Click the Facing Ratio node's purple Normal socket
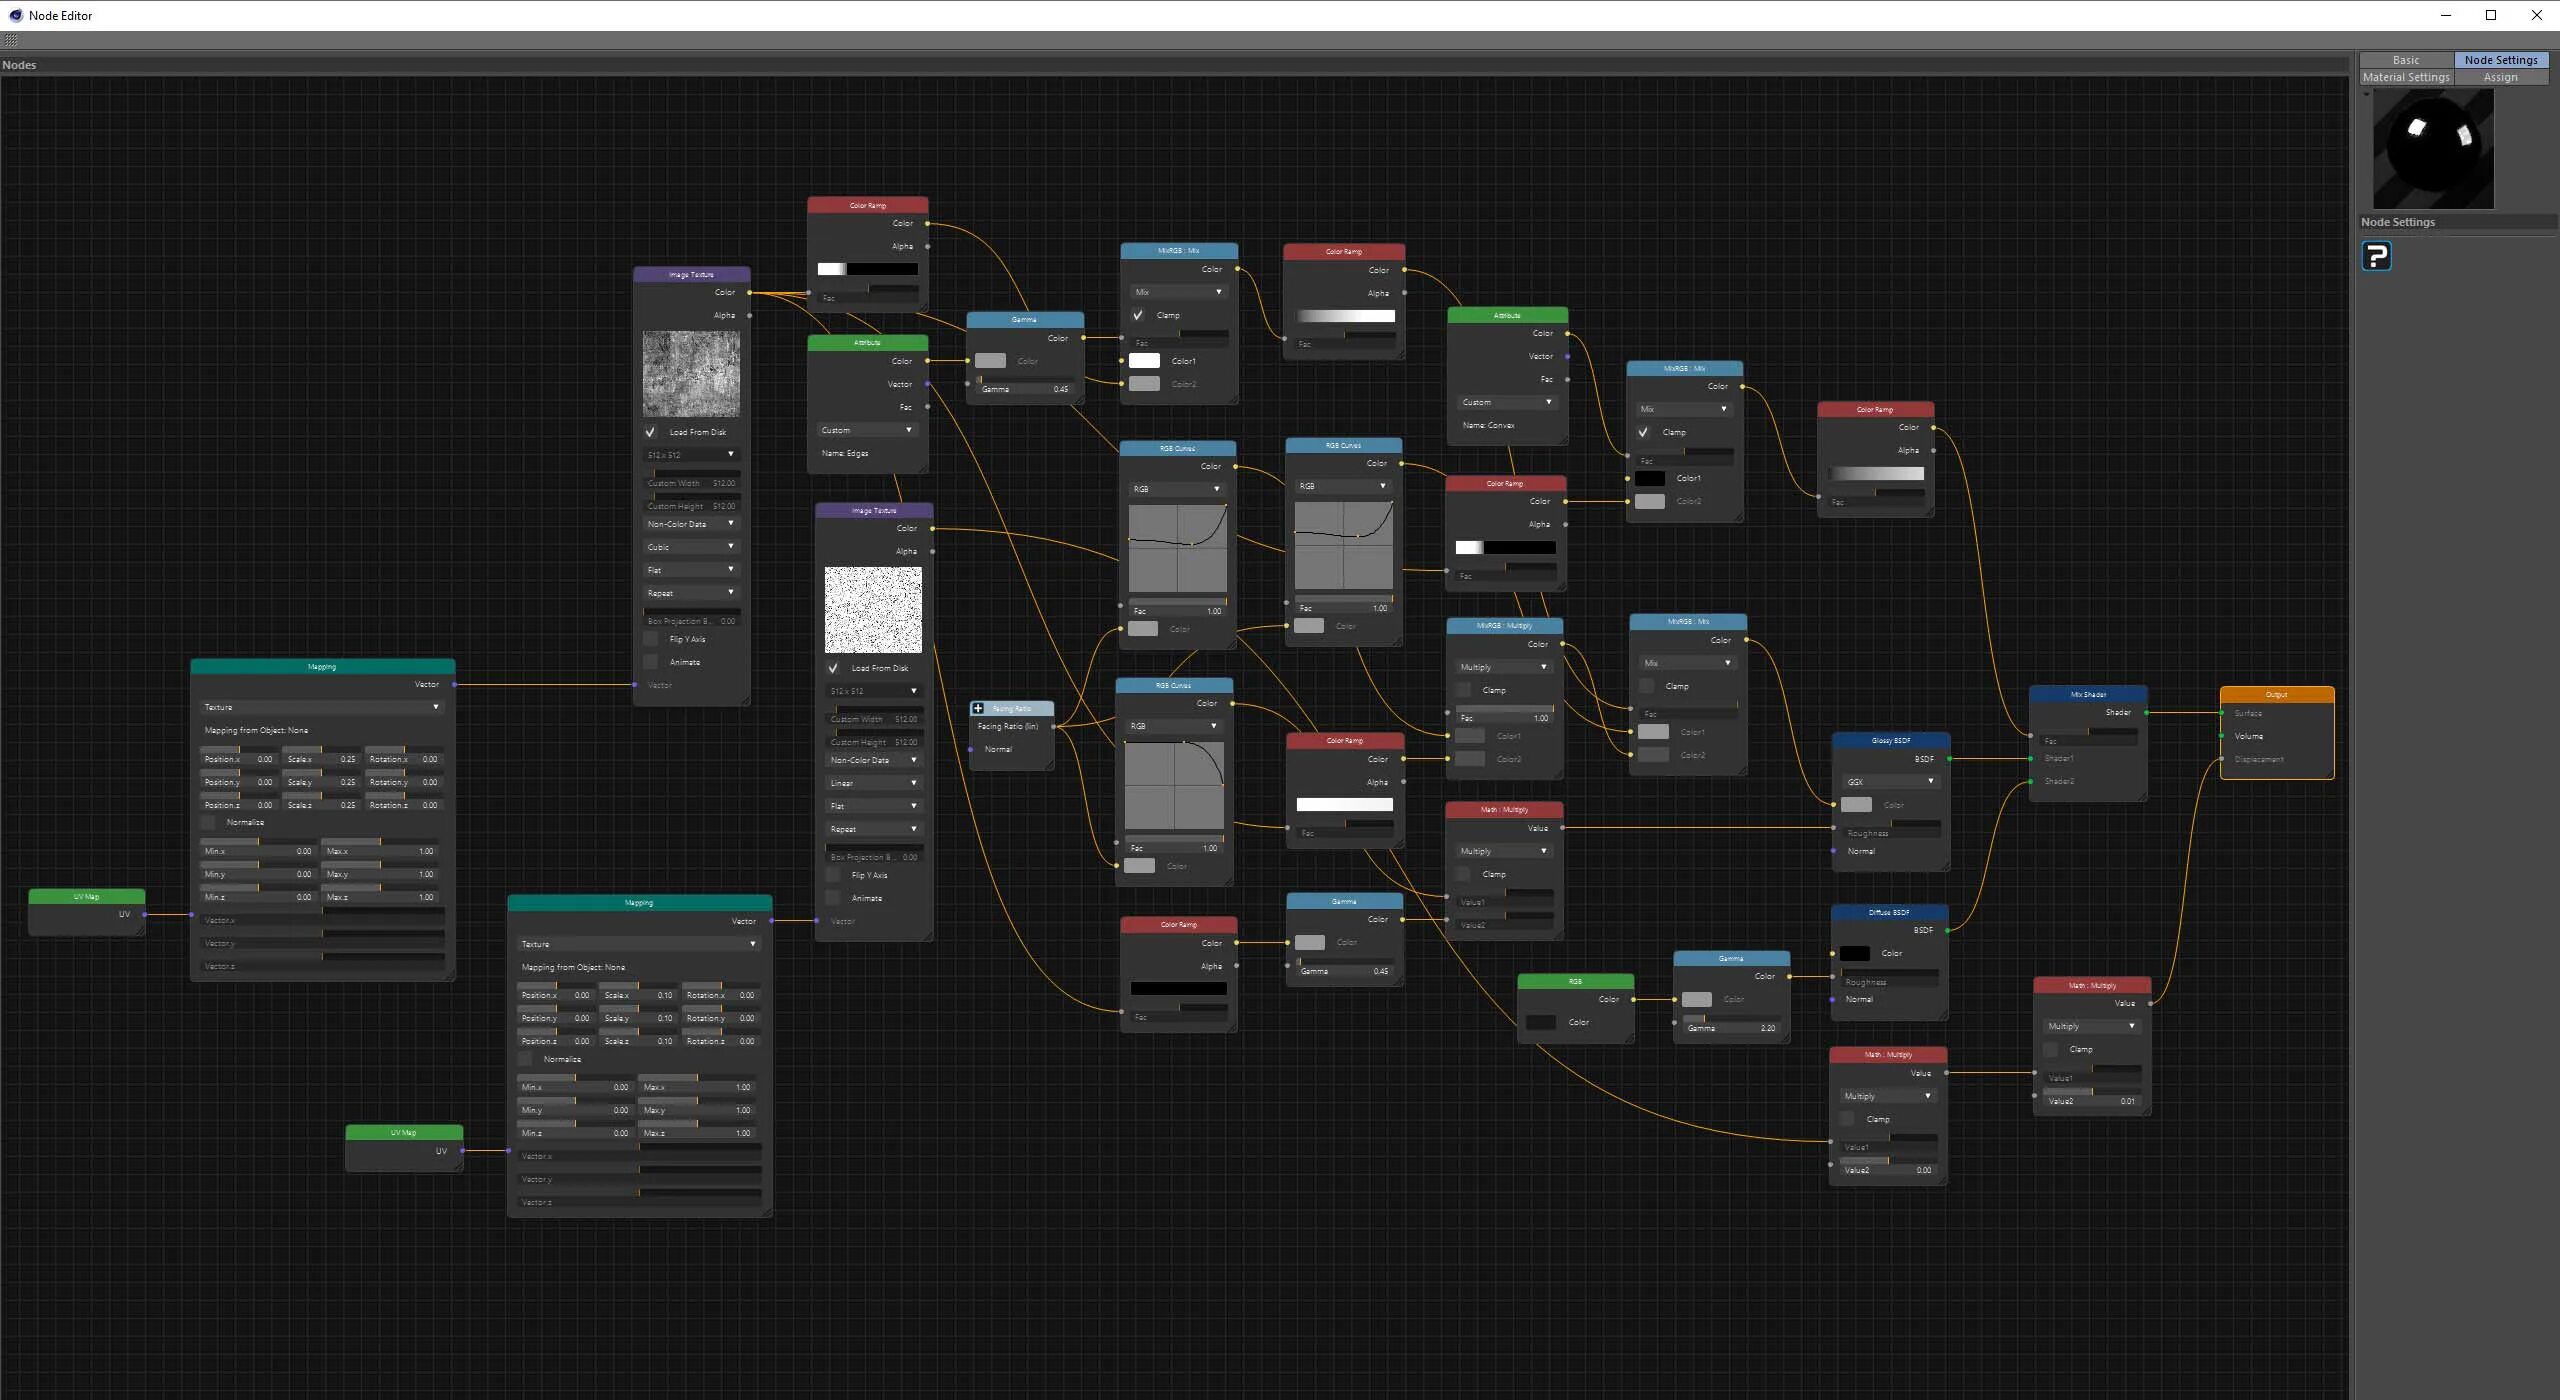 click(x=971, y=749)
